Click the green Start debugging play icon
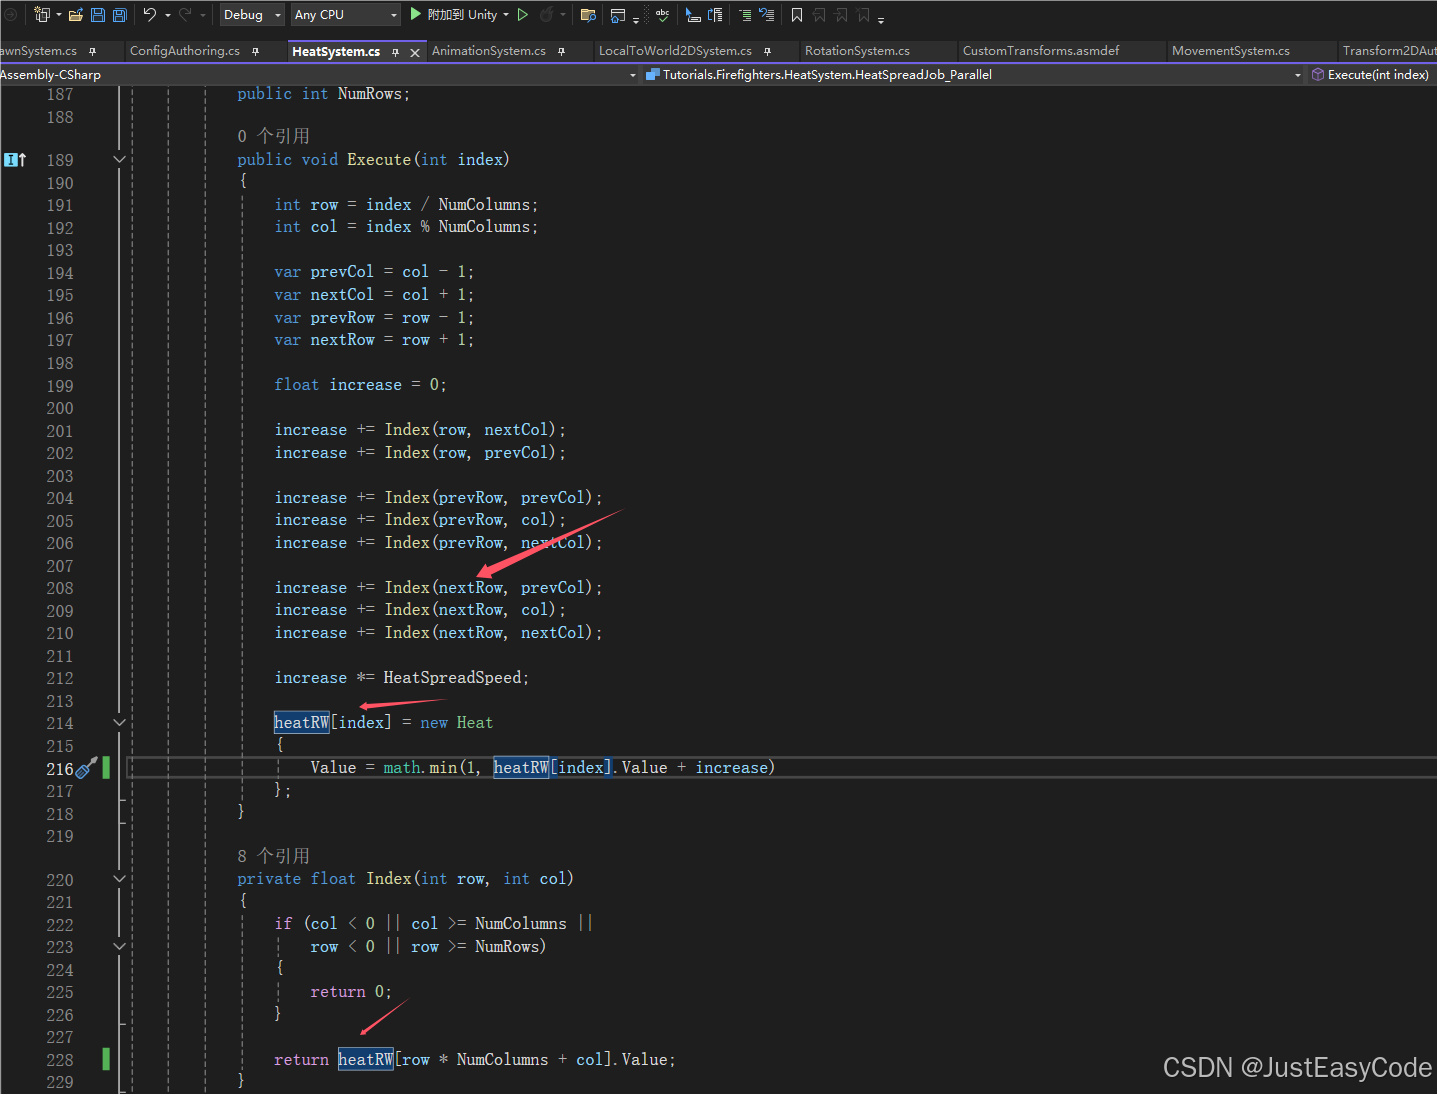This screenshot has height=1094, width=1437. point(416,14)
